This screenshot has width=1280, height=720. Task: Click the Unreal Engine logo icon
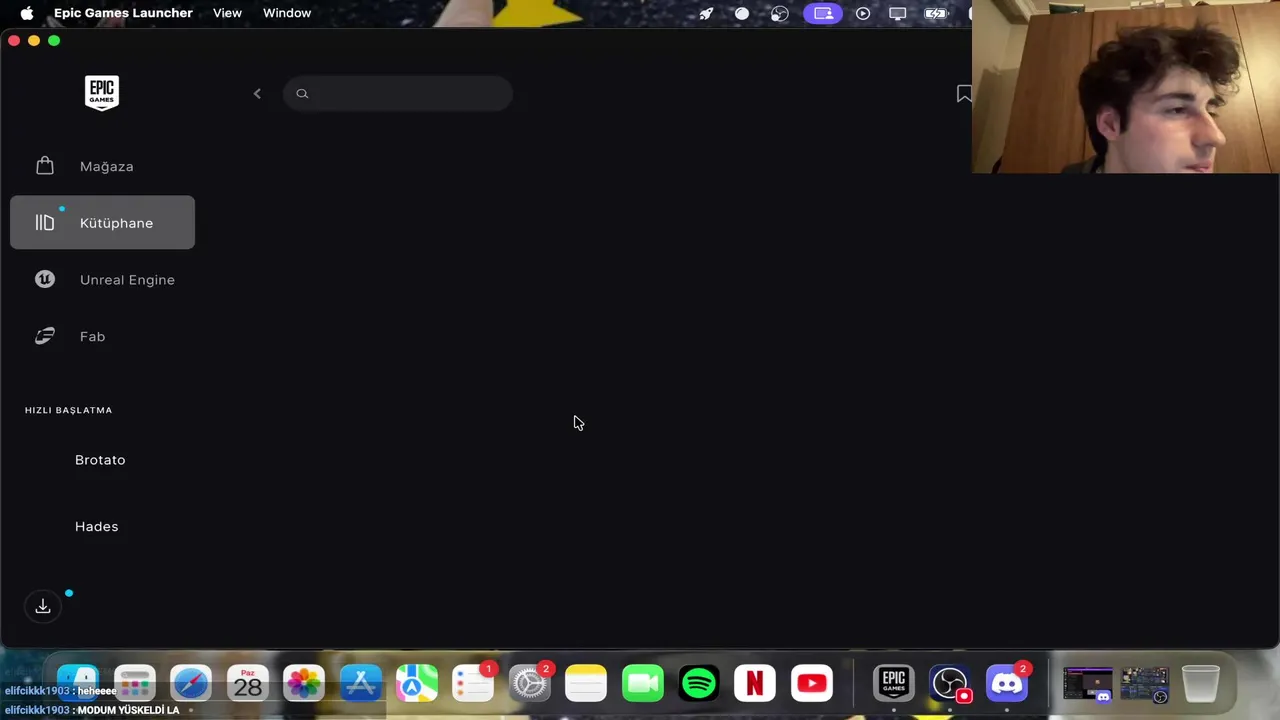tap(45, 279)
